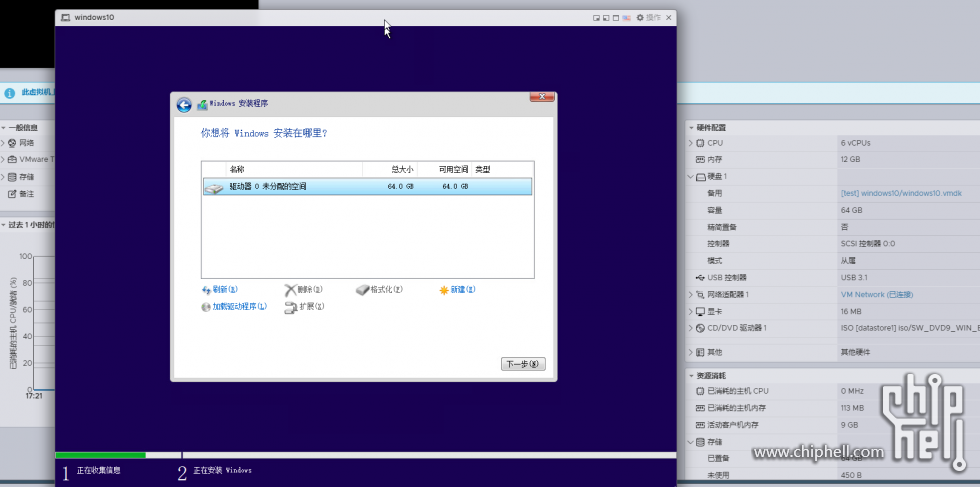Click the 113 MB host memory value
980x487 pixels.
[852, 408]
